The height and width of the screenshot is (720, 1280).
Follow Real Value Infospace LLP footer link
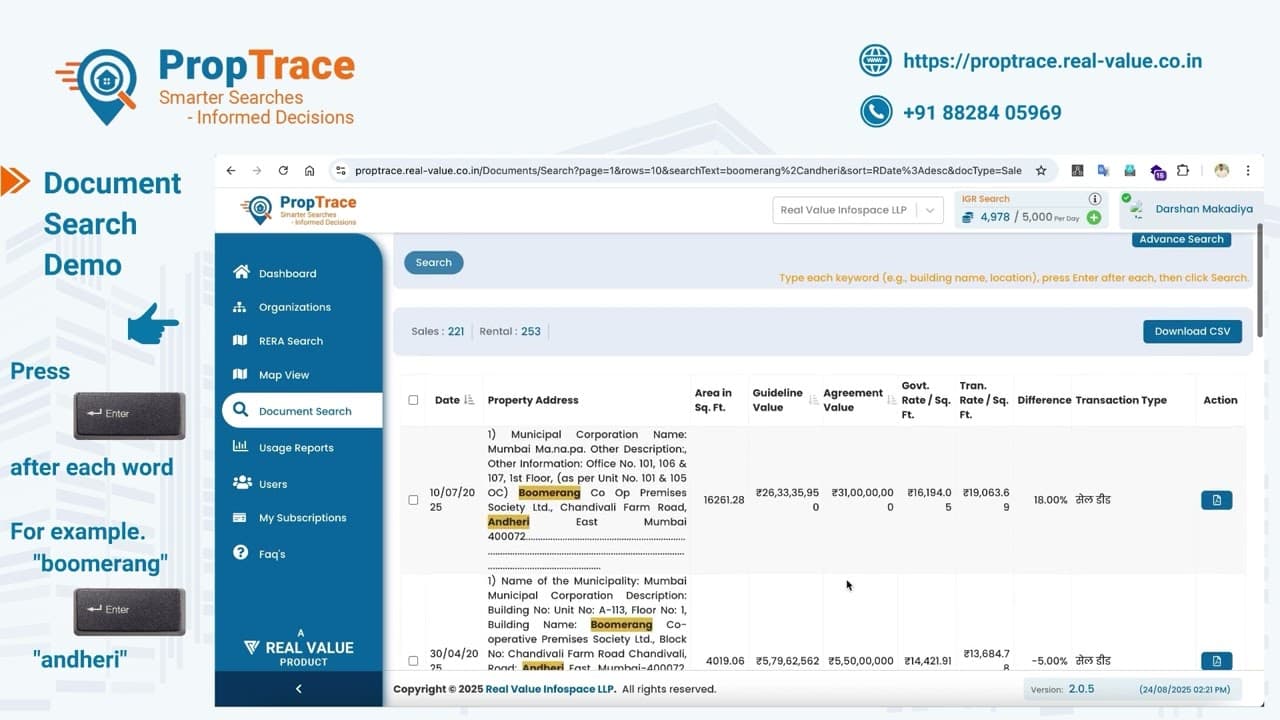point(549,689)
